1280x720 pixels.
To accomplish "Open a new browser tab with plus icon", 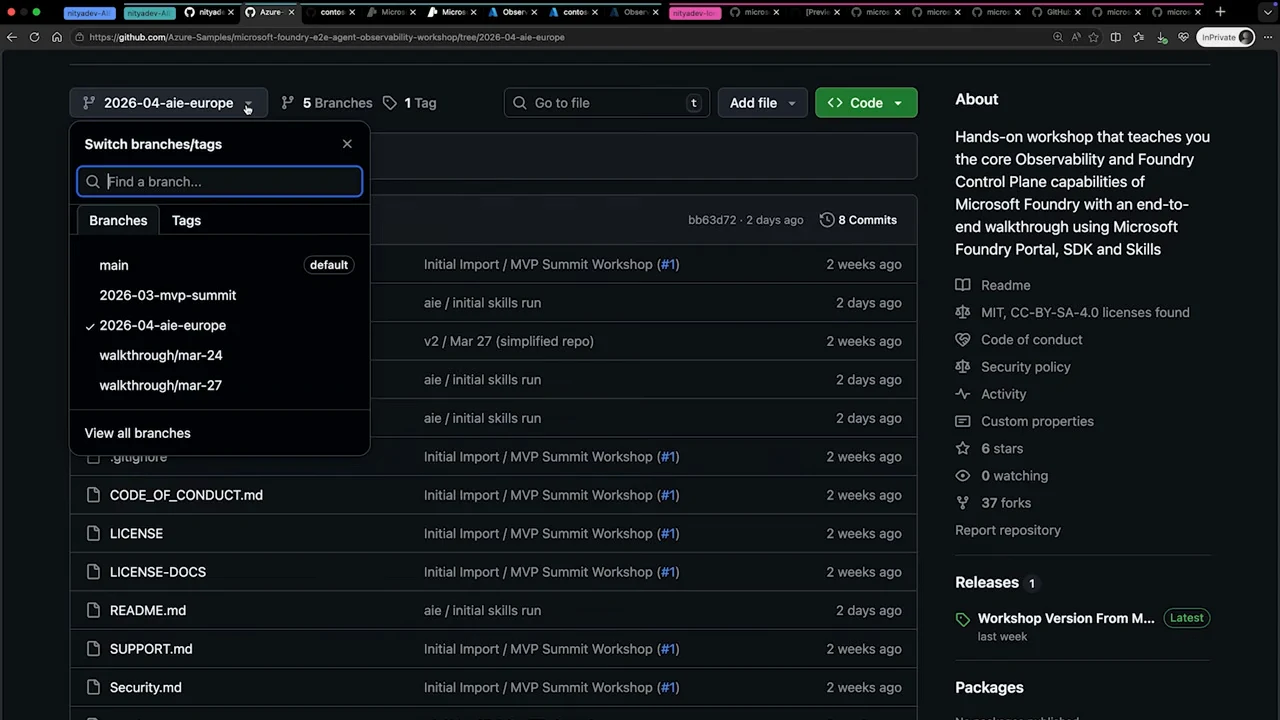I will [1220, 12].
